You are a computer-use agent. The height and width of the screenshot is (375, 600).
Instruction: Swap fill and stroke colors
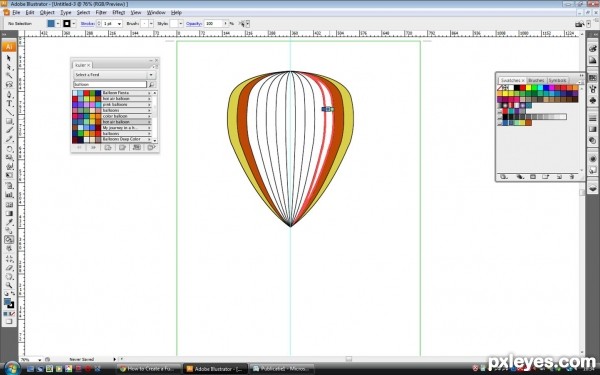[13, 293]
